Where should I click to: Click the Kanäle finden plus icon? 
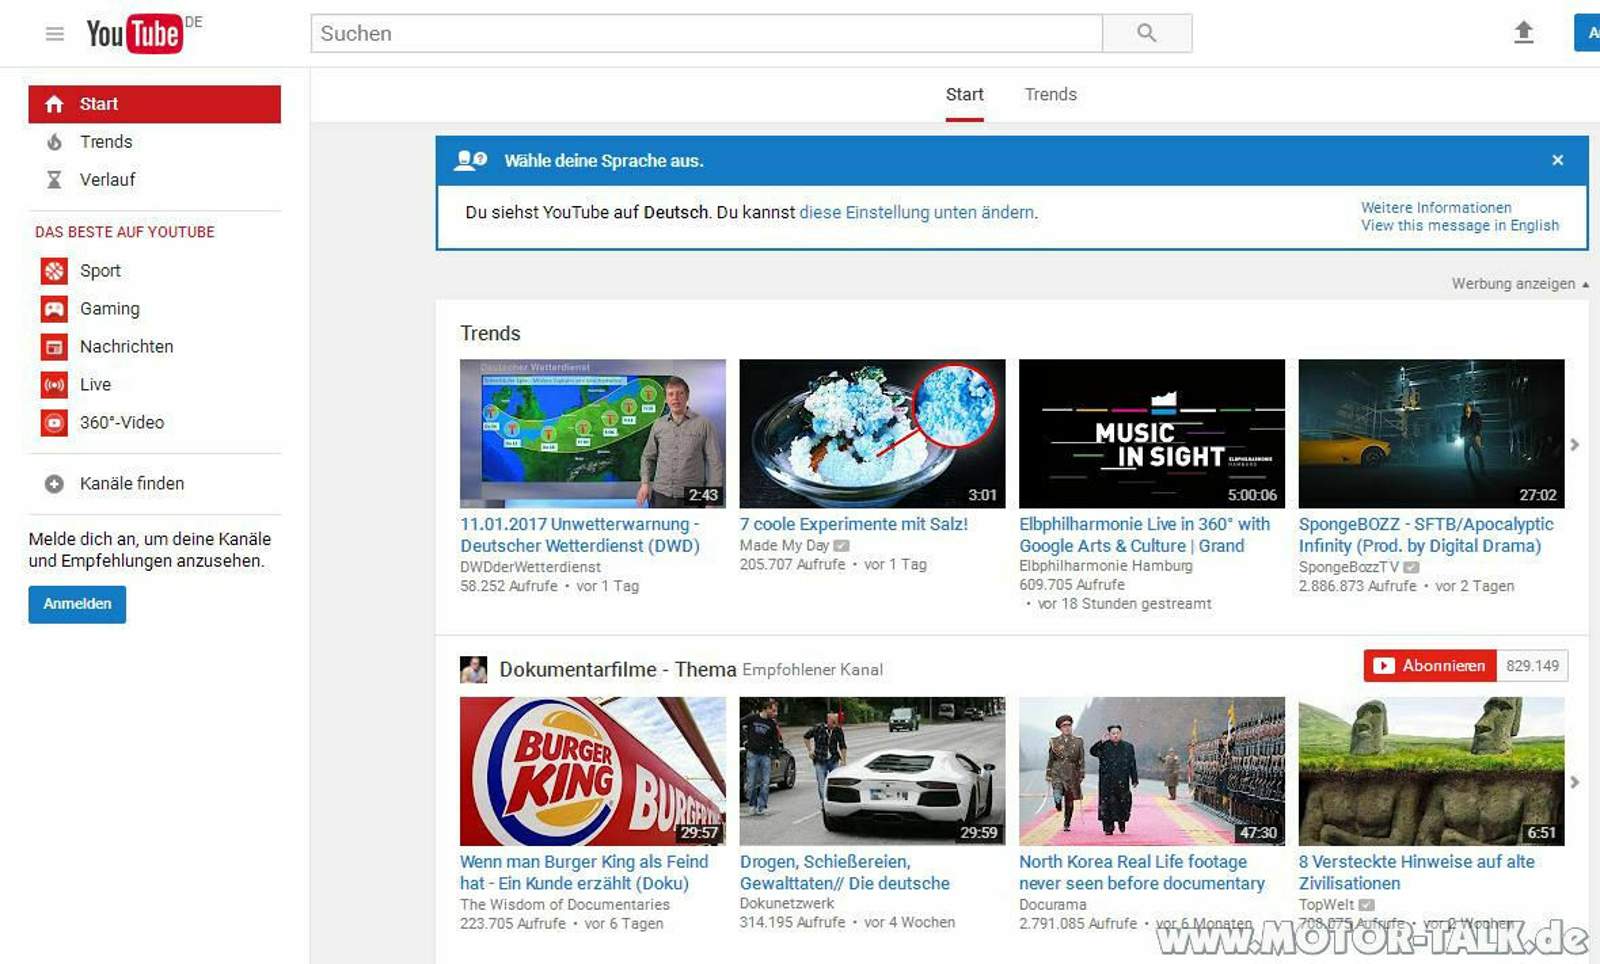point(54,484)
